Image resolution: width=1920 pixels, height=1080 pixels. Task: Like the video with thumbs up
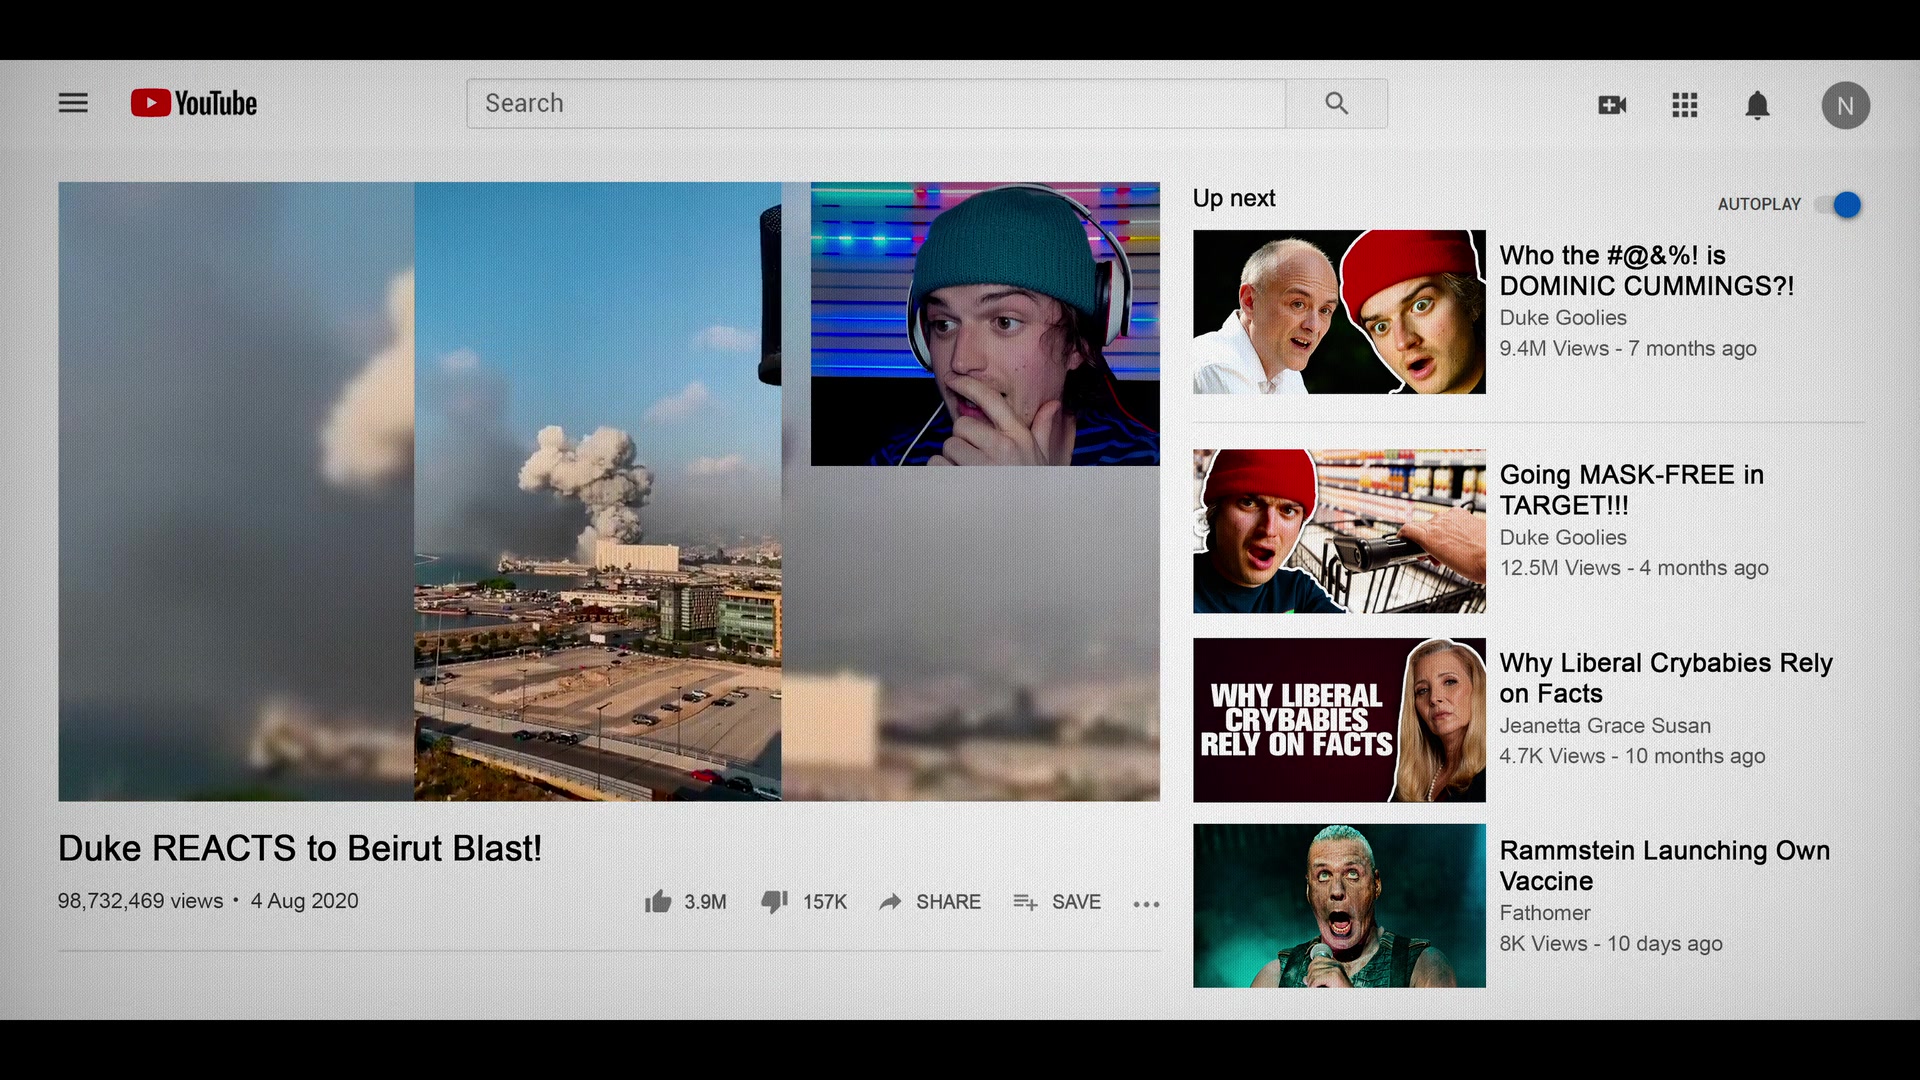click(x=658, y=902)
